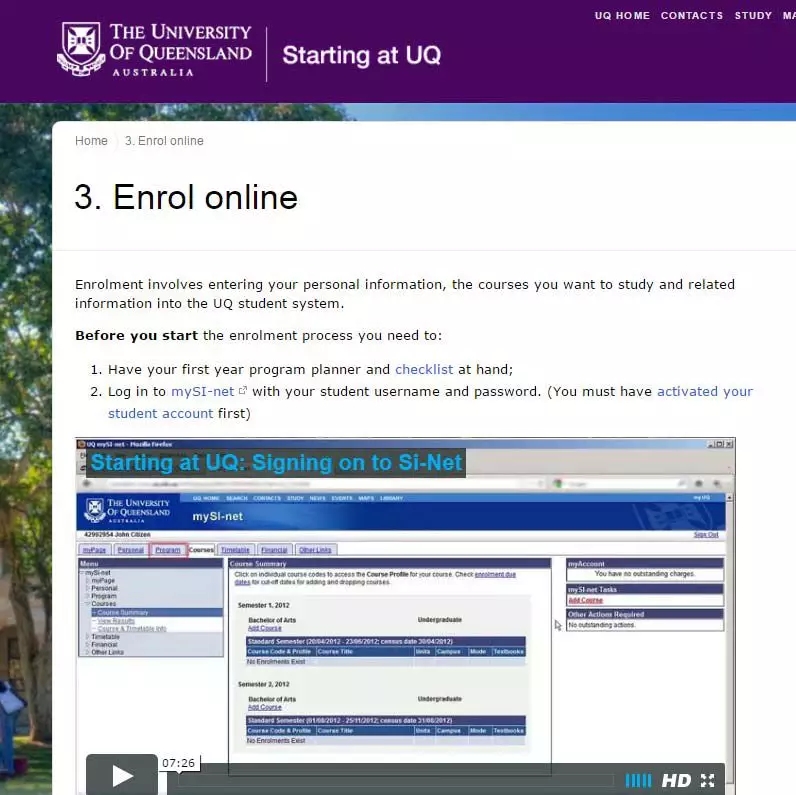
Task: Open the mySI-net login link
Action: pyautogui.click(x=203, y=391)
